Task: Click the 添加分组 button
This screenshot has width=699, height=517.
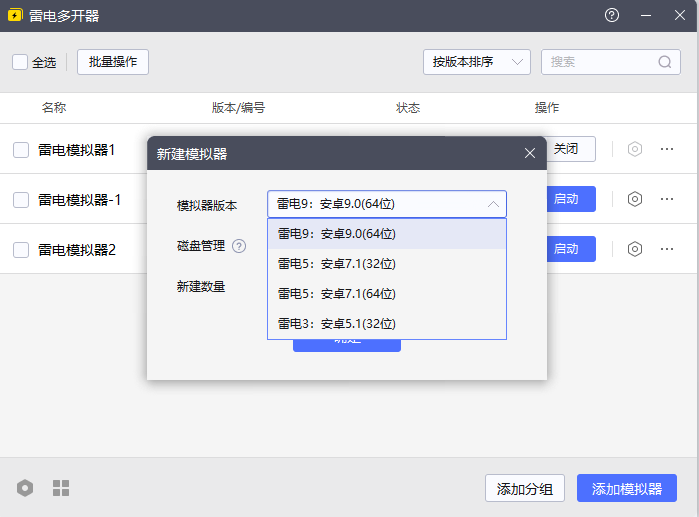Action: (x=525, y=489)
